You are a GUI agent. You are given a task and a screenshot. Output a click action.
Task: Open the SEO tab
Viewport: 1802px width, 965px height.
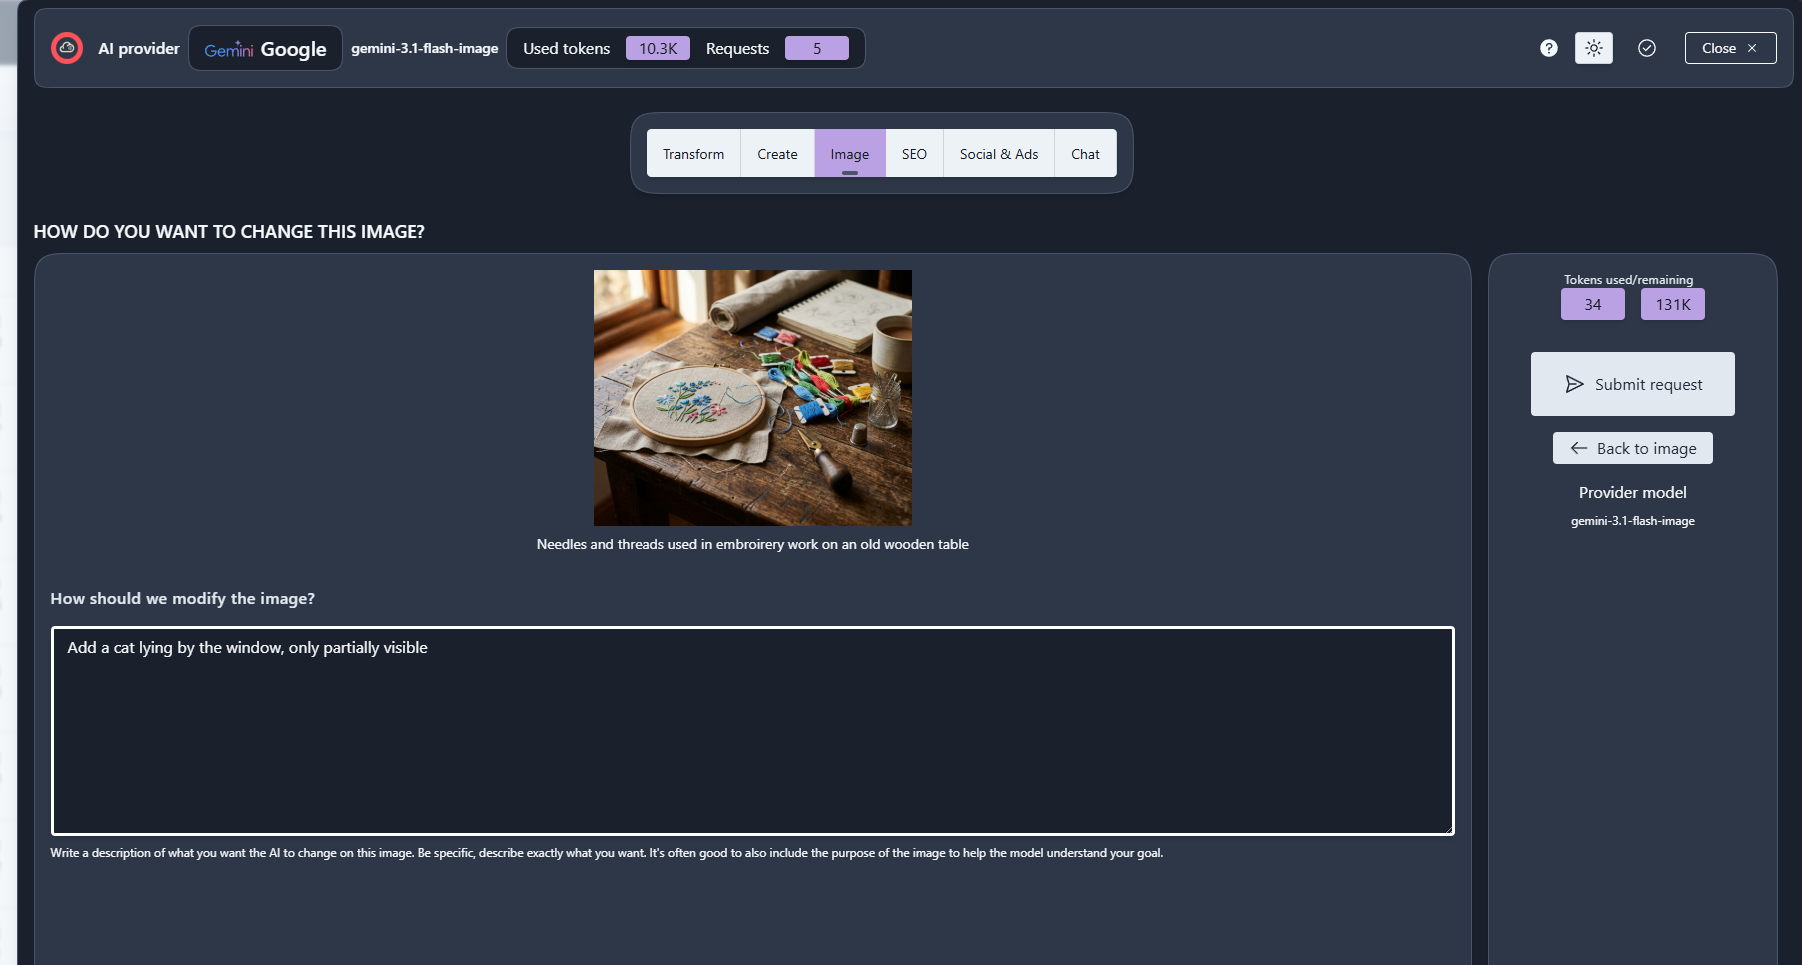pyautogui.click(x=914, y=154)
